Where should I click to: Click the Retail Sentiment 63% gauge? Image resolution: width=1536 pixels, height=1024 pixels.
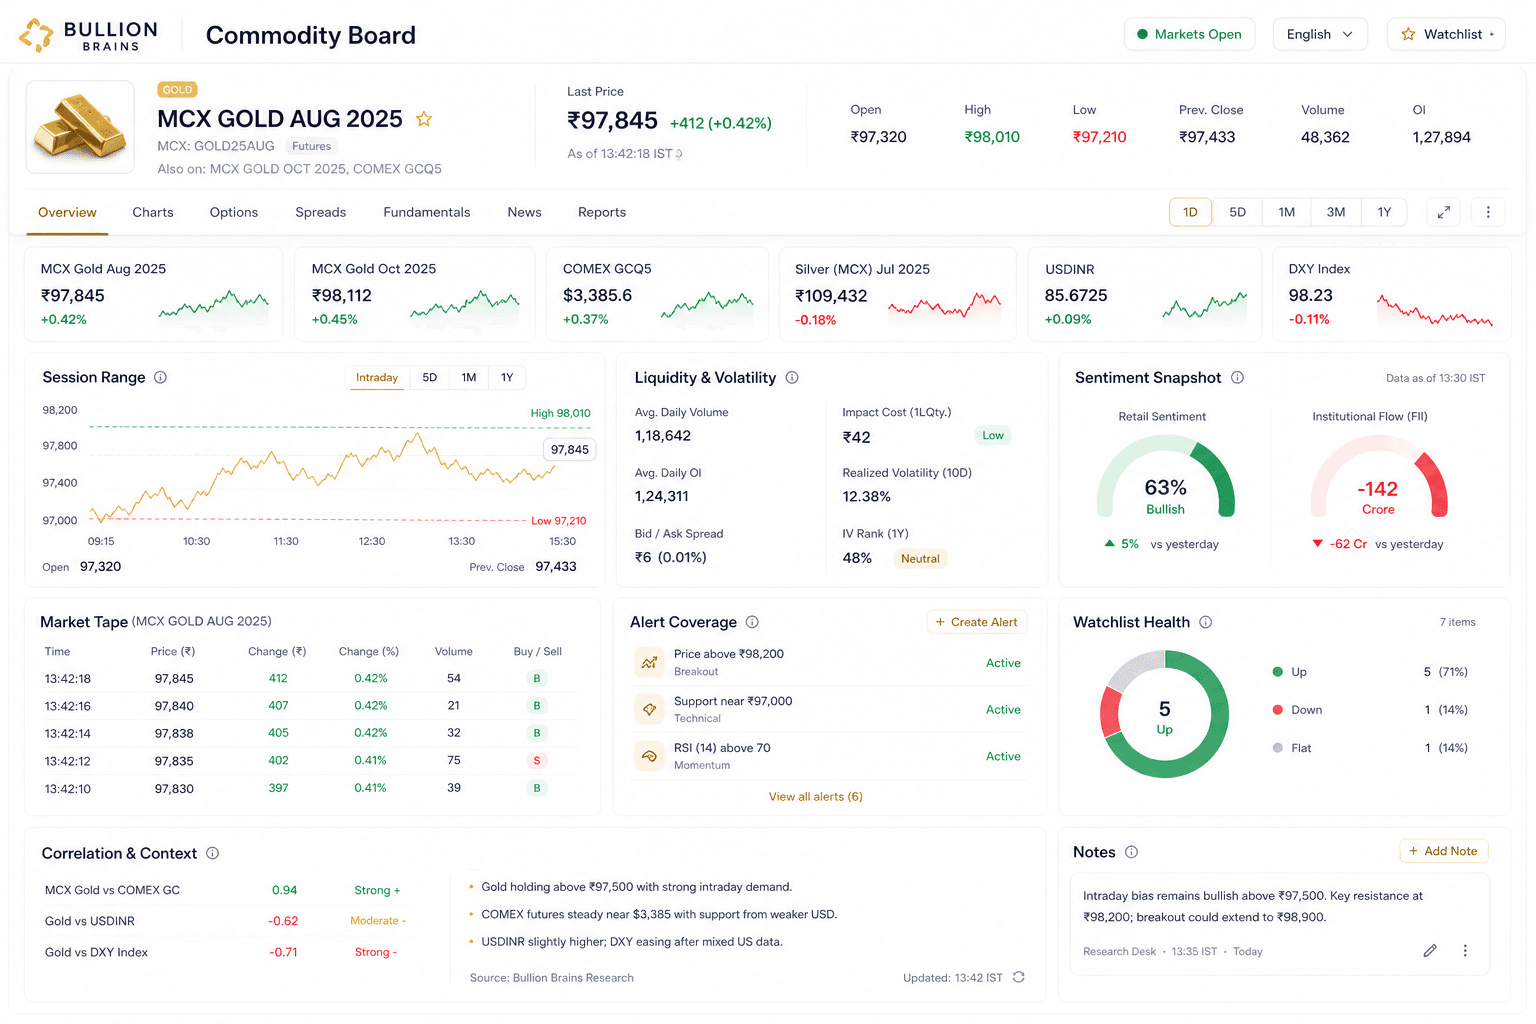pyautogui.click(x=1166, y=478)
